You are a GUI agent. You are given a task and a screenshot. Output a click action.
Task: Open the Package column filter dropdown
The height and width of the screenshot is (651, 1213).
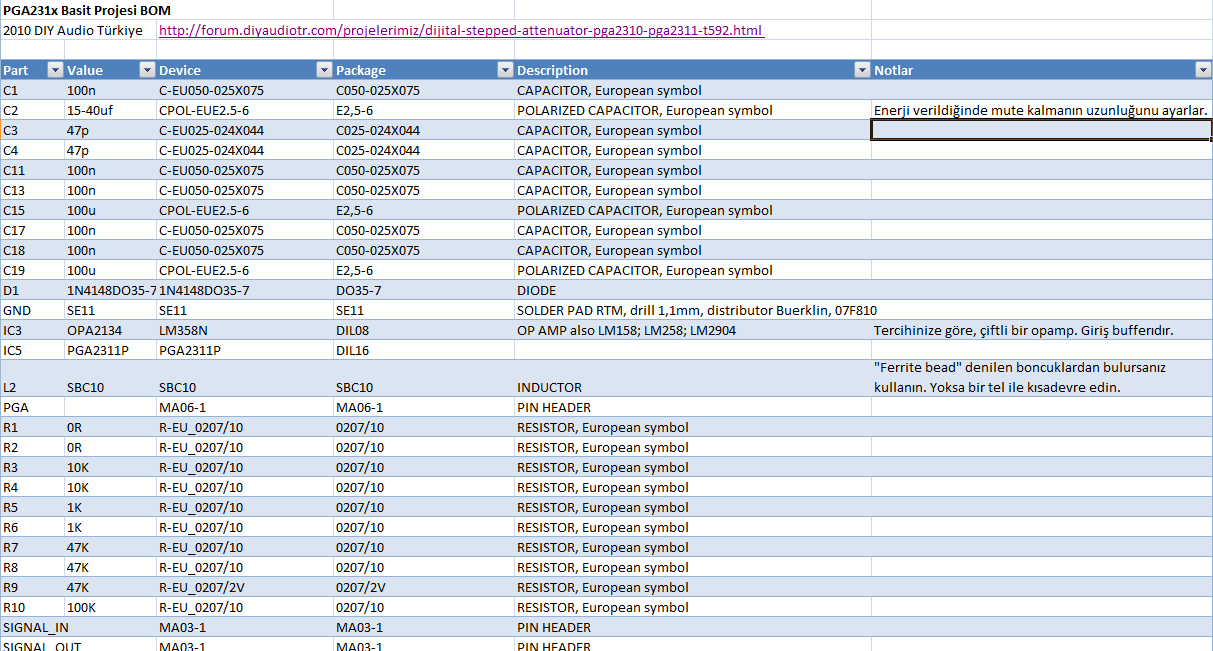pos(504,70)
